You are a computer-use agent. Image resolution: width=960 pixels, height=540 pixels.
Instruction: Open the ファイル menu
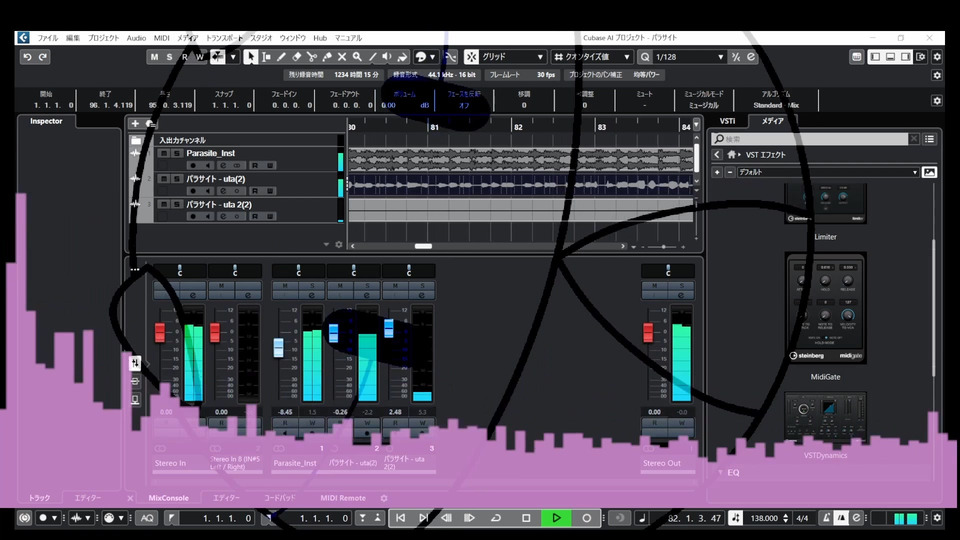coord(47,38)
